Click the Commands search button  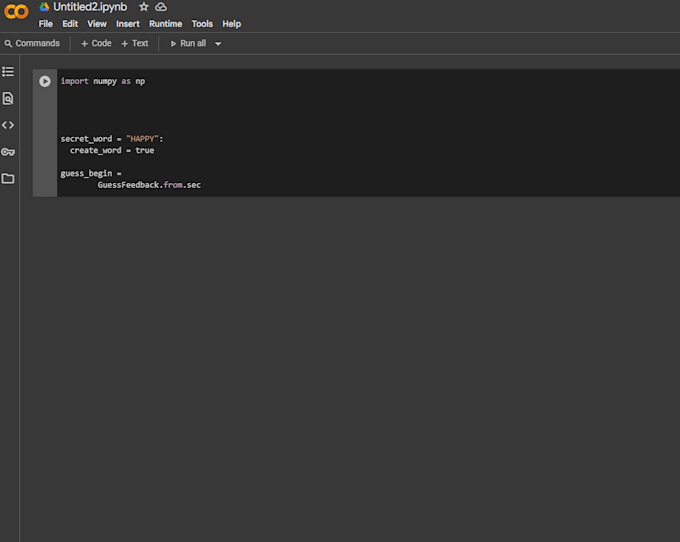pos(32,44)
